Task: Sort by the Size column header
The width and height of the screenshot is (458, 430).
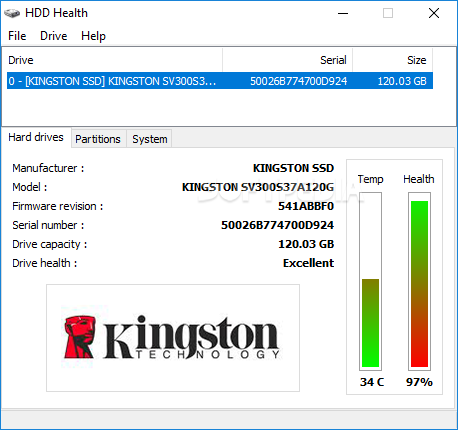Action: [x=393, y=60]
